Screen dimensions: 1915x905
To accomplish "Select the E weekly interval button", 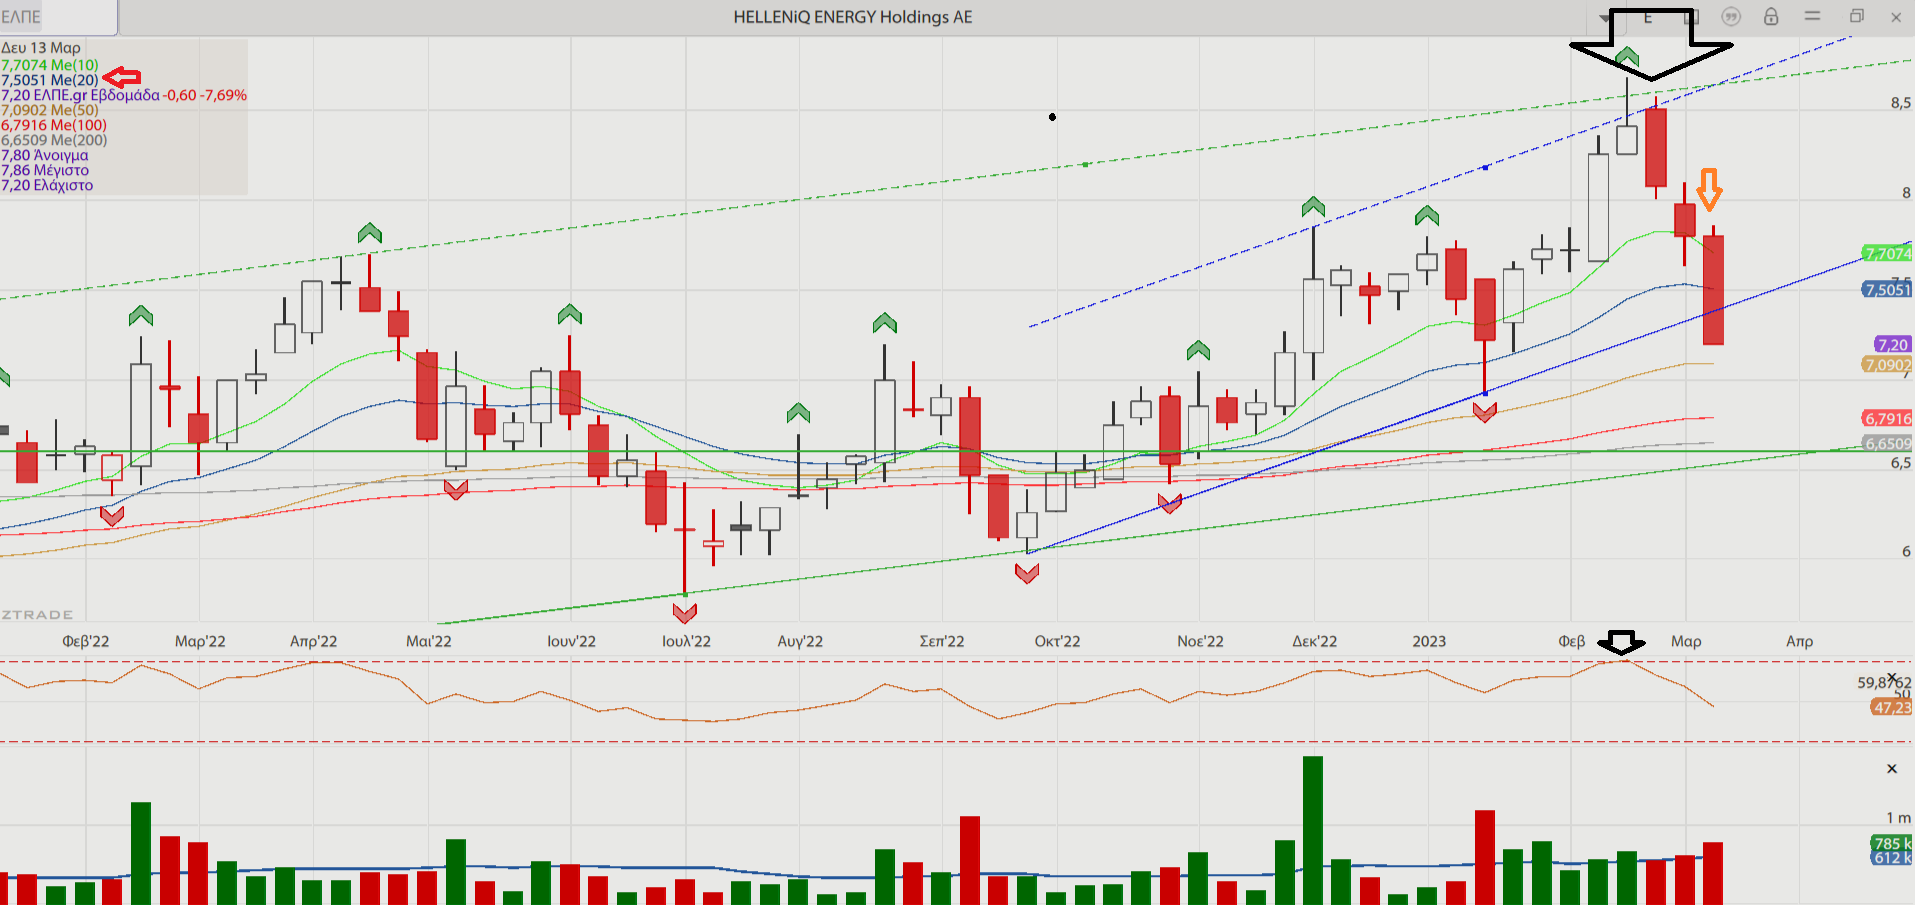I will (x=1648, y=17).
